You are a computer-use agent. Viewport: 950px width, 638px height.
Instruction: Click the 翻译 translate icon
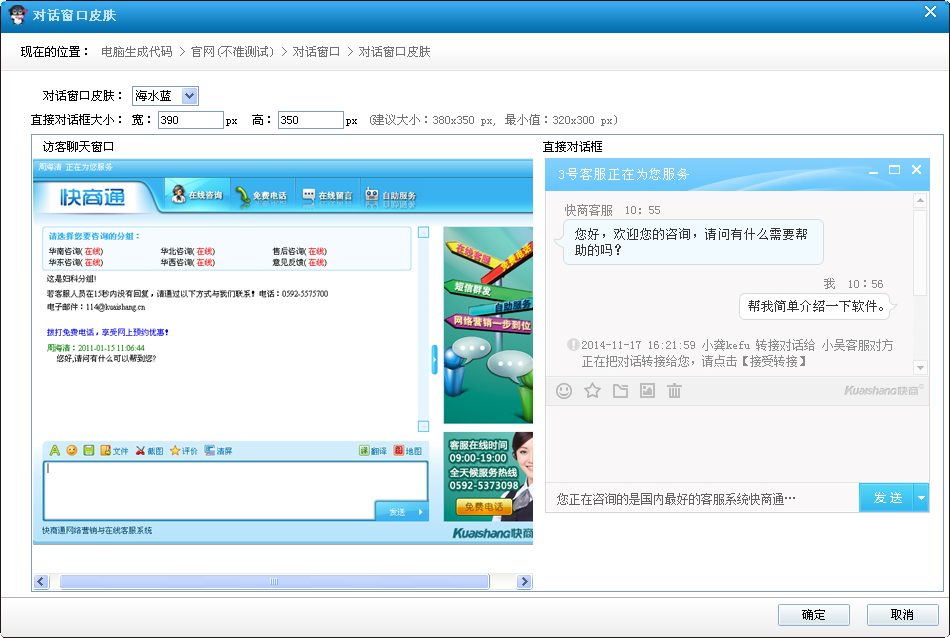pyautogui.click(x=365, y=451)
